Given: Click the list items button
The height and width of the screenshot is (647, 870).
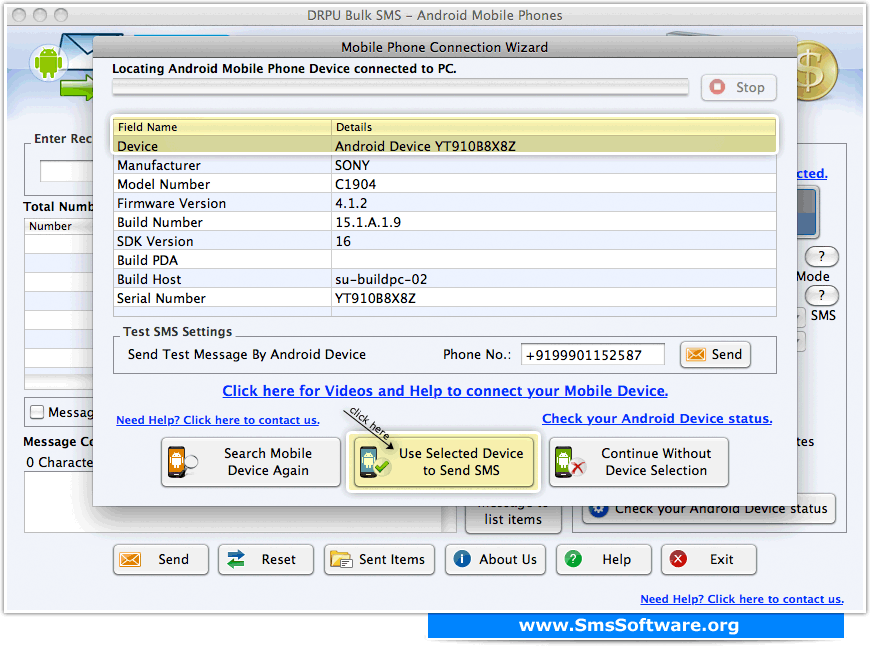Looking at the screenshot, I should pos(513,519).
